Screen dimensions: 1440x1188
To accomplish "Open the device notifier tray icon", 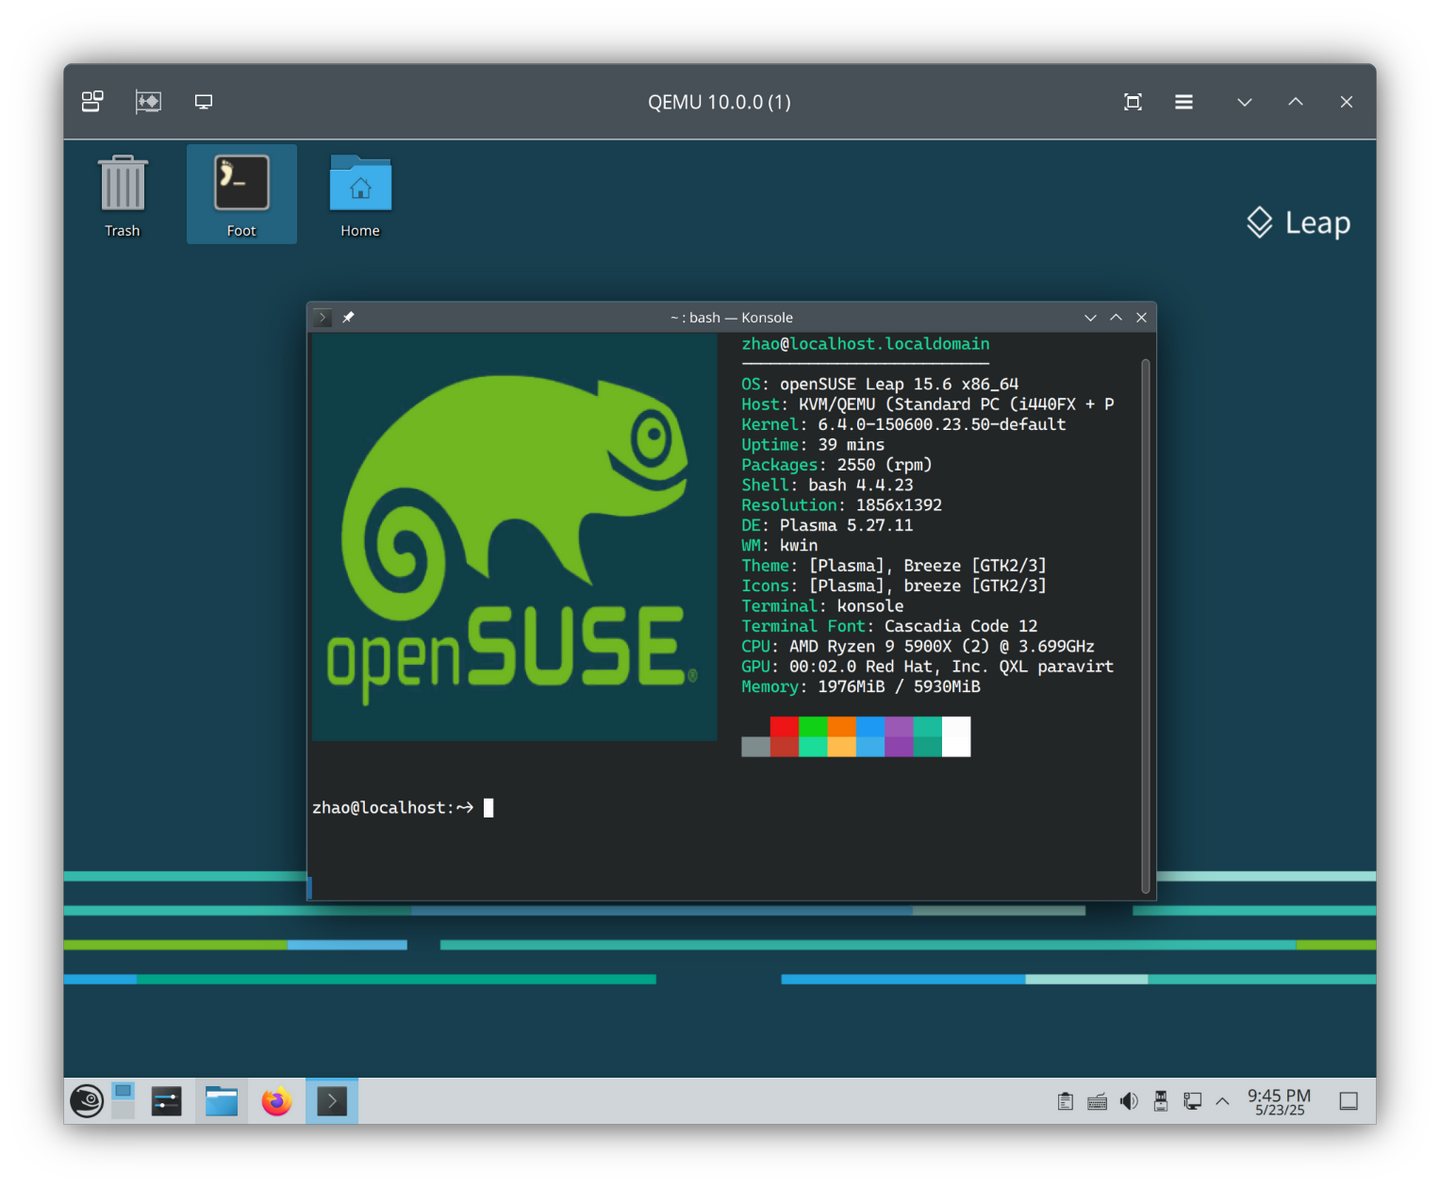I will point(1161,1100).
